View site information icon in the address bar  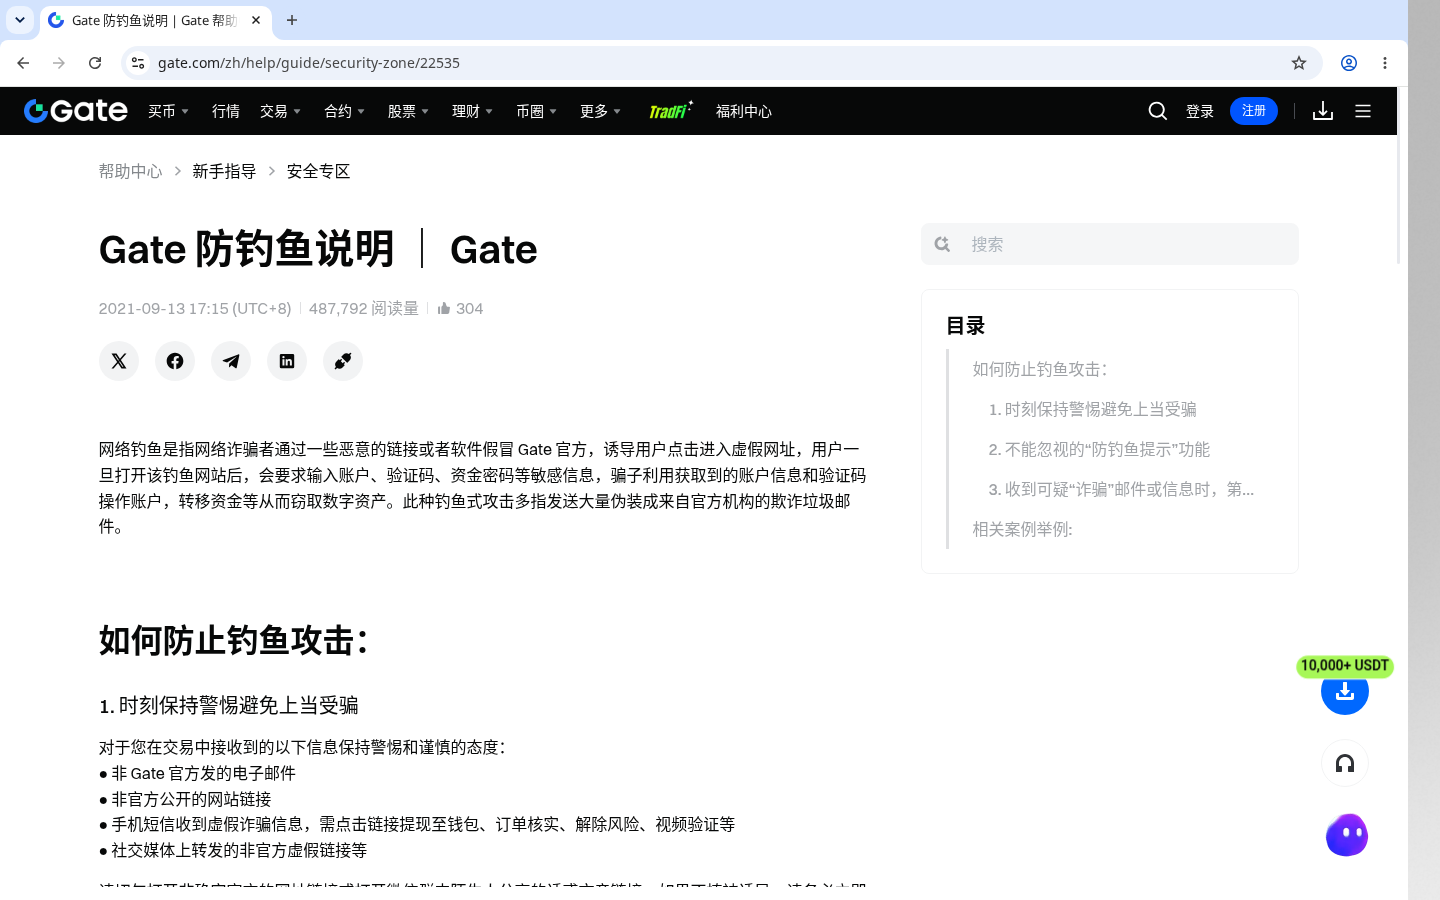(138, 63)
